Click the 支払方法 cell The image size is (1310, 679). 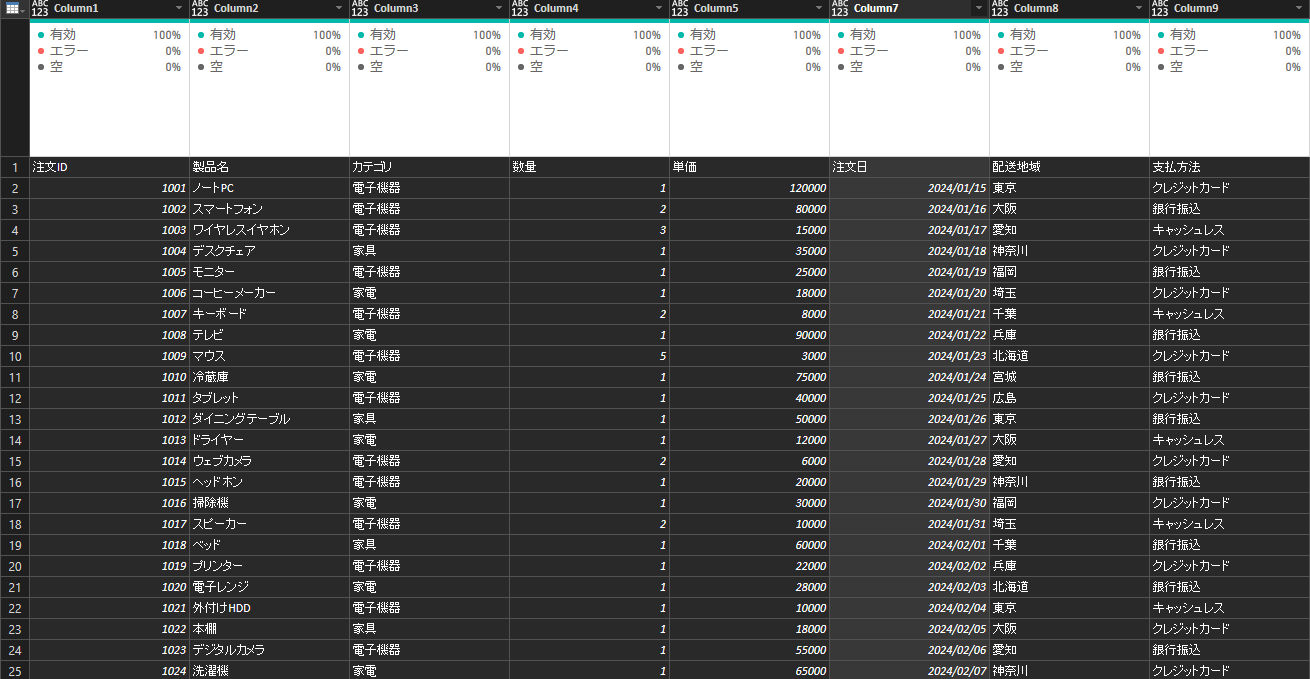click(1230, 167)
